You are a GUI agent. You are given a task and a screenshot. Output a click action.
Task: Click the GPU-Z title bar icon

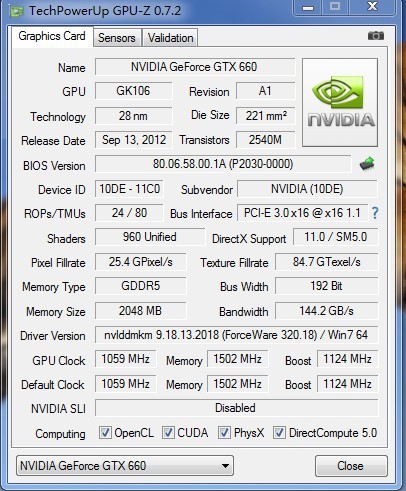click(x=17, y=11)
